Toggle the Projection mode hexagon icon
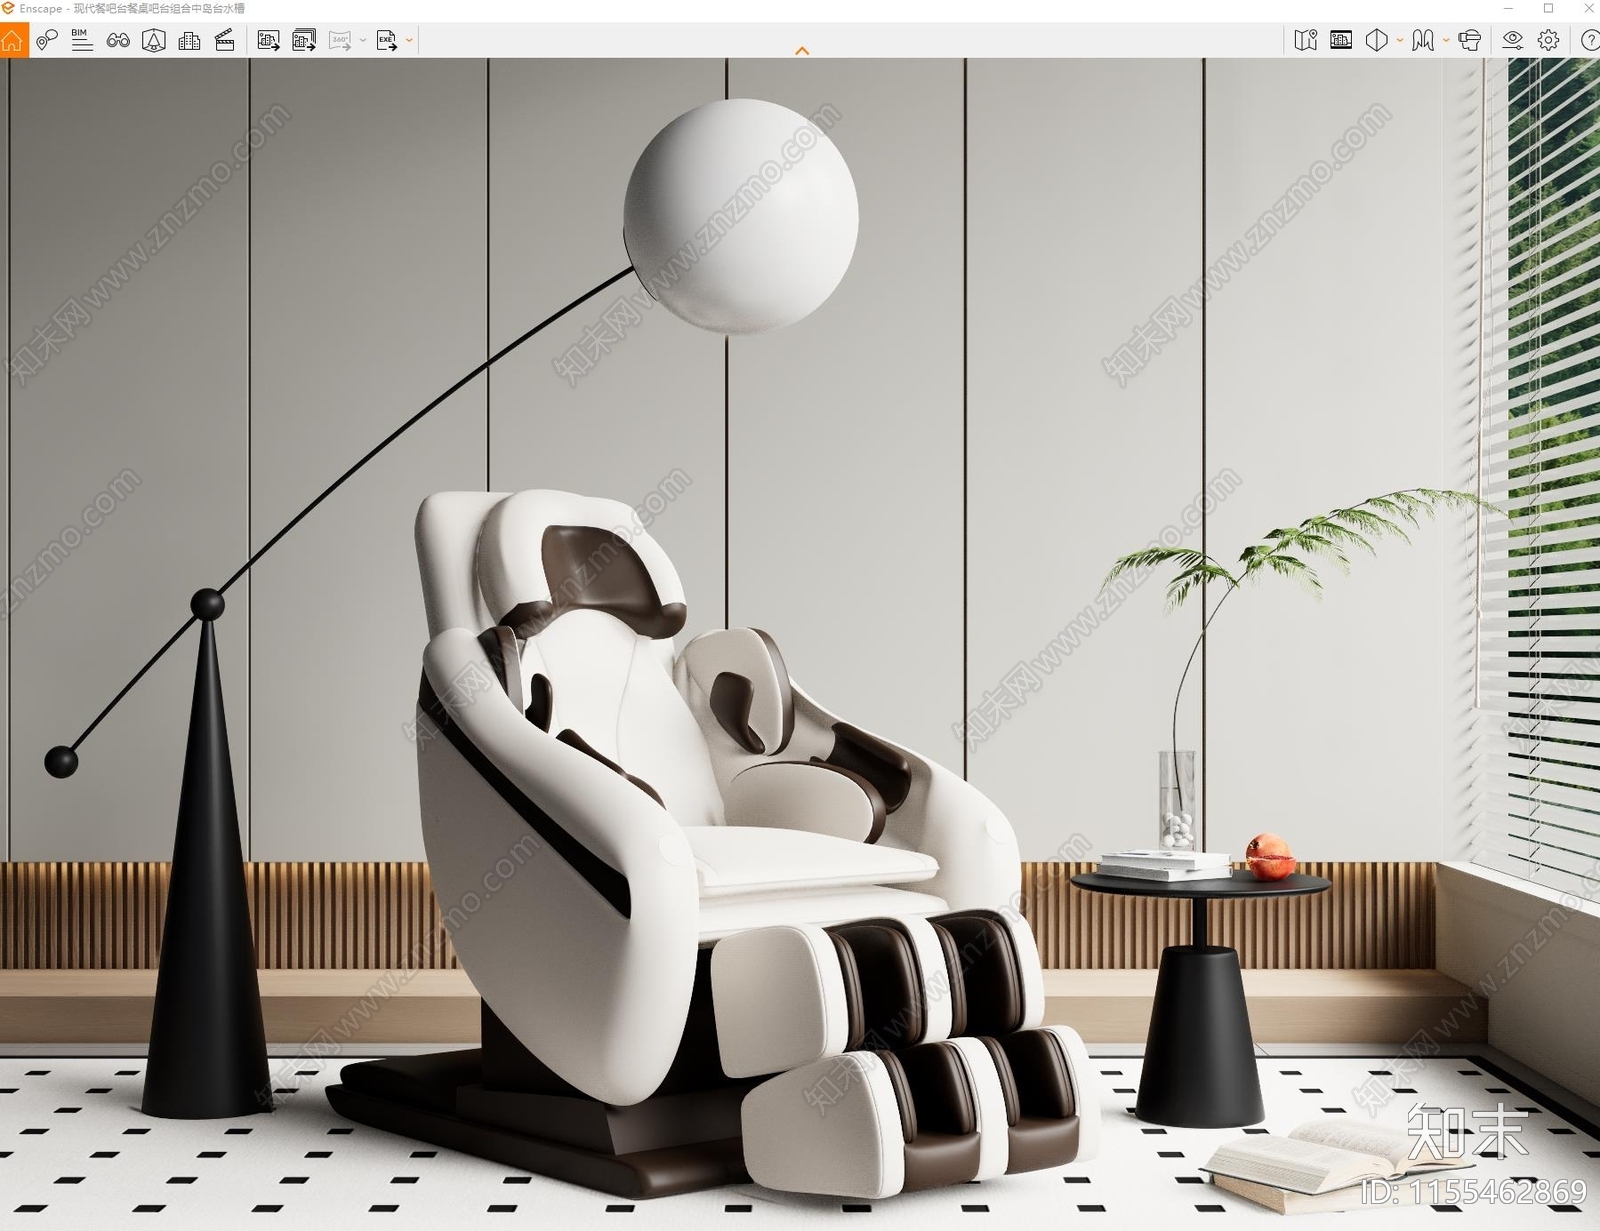This screenshot has height=1231, width=1600. coord(1377,40)
